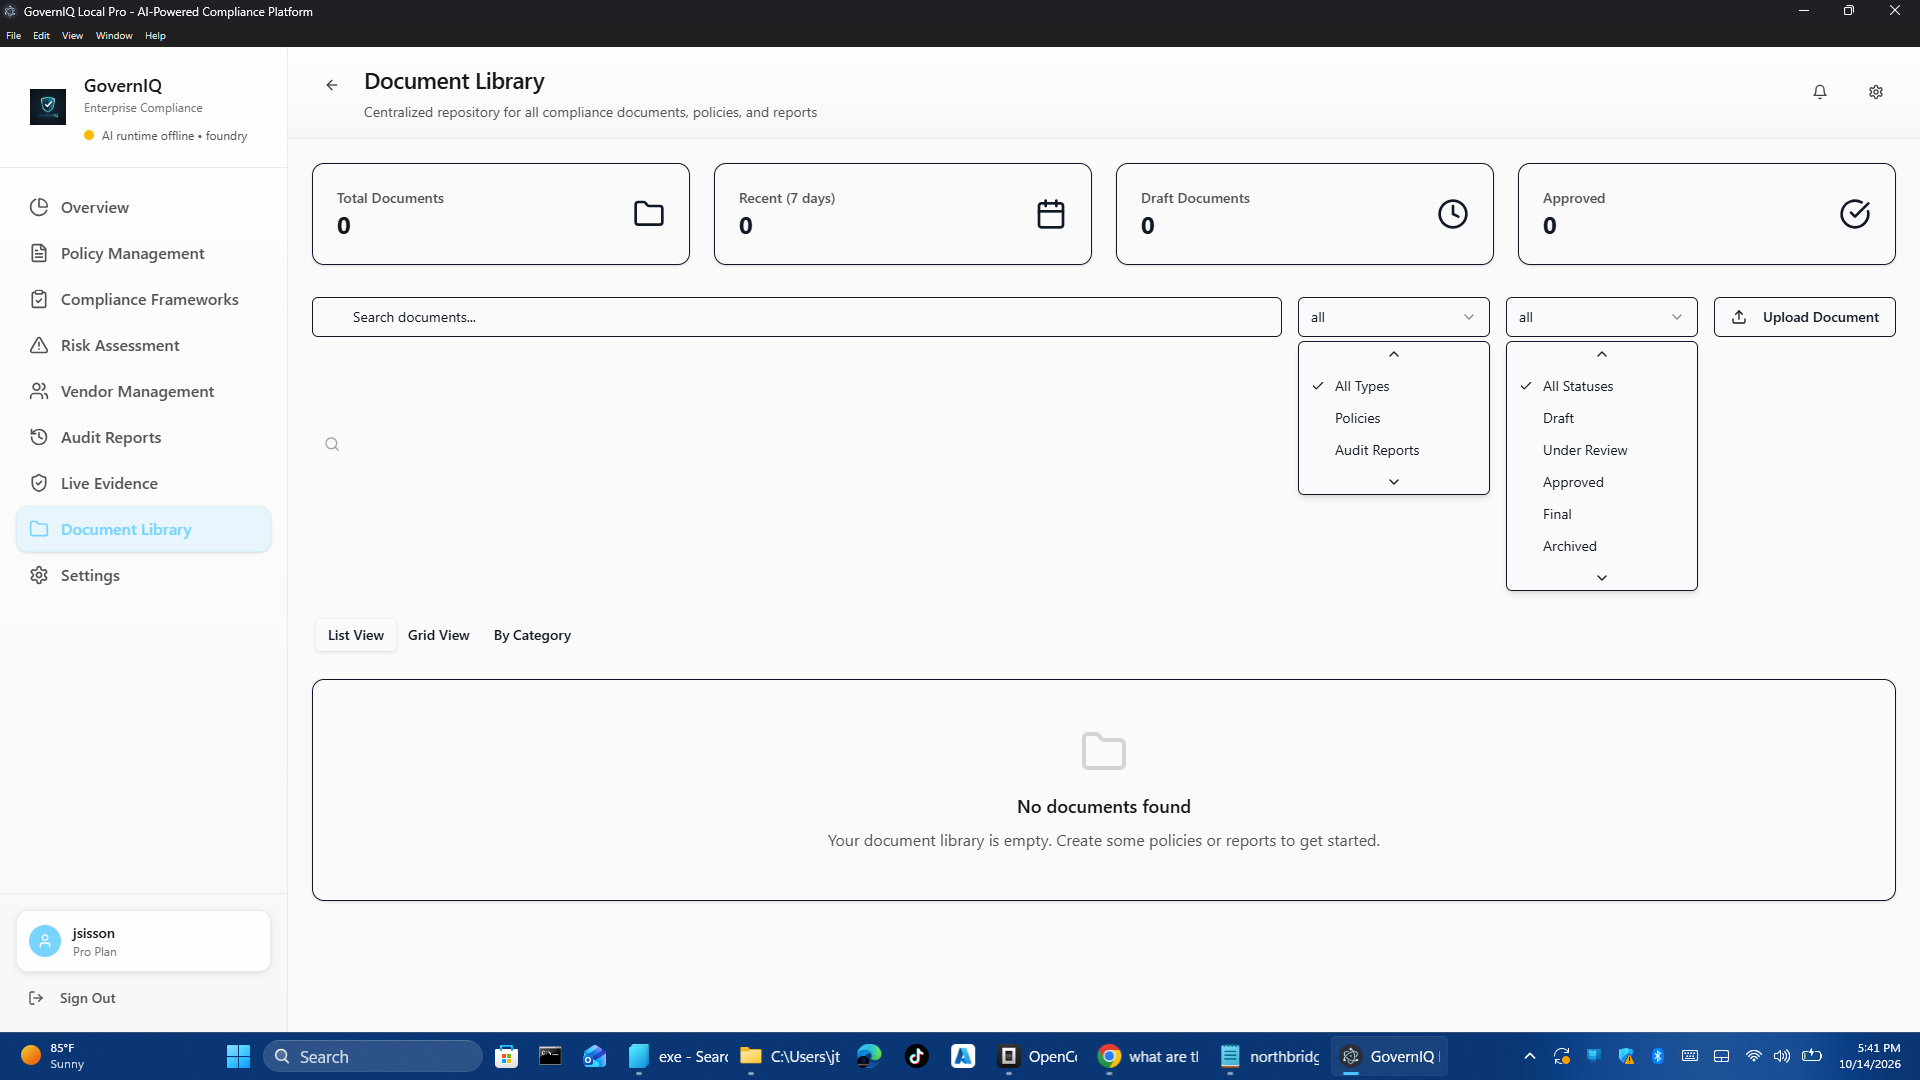Click the GovernIQ shield logo
The image size is (1920, 1080).
48,106
